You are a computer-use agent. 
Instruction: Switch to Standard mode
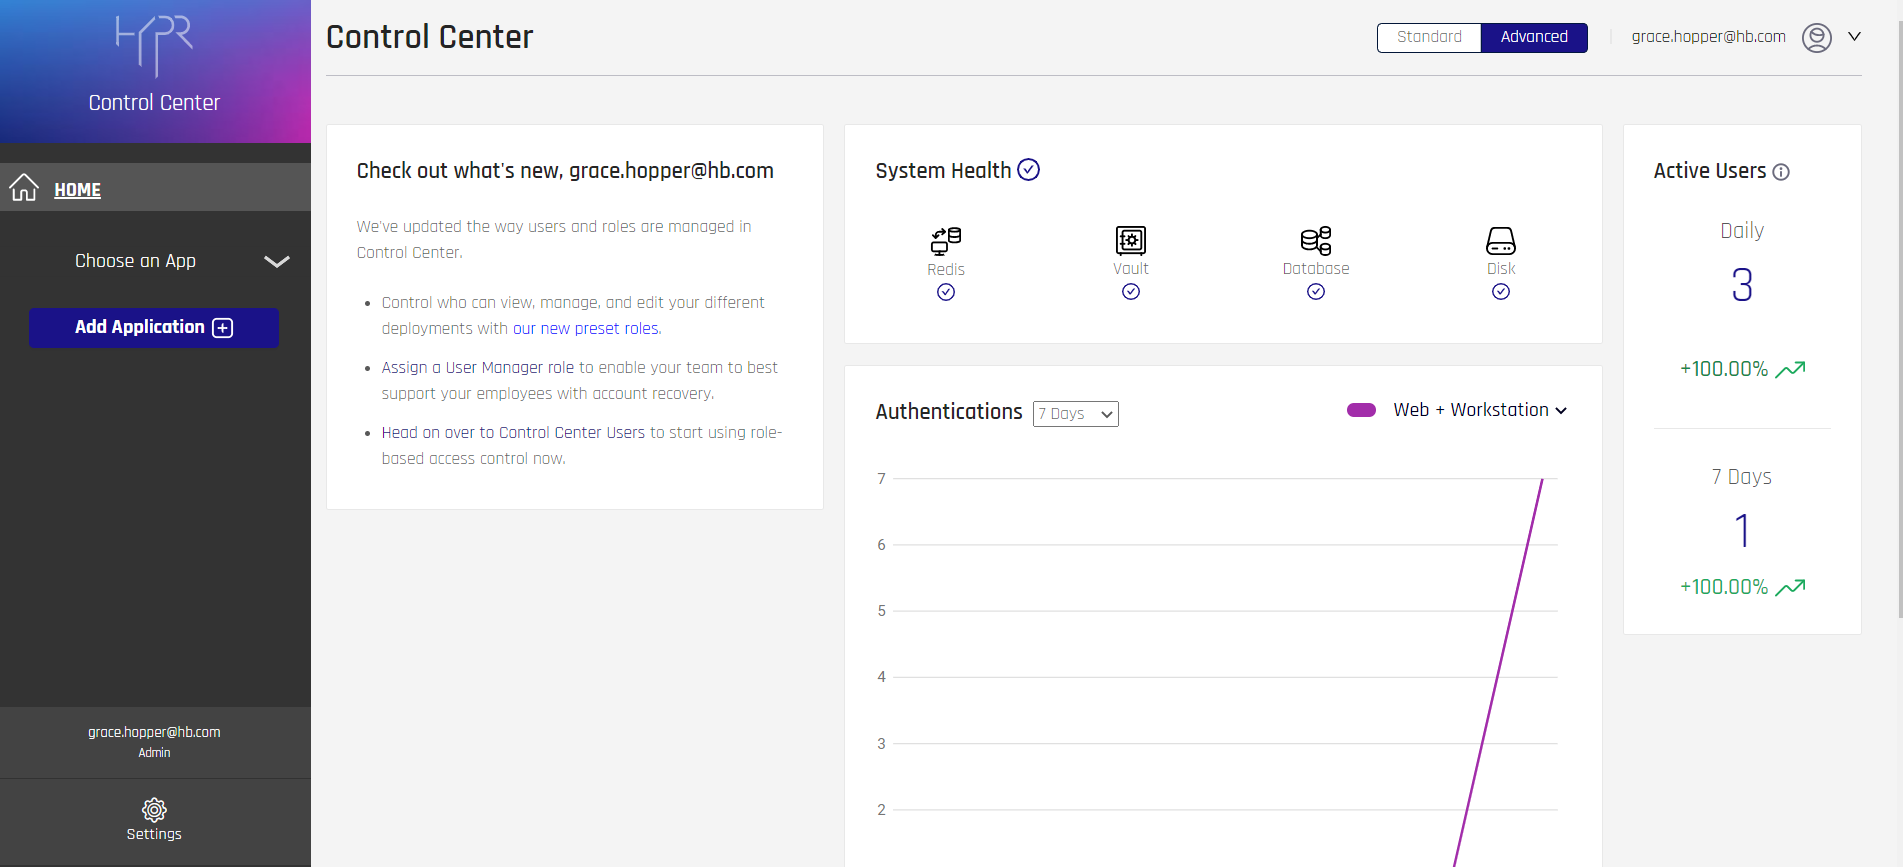[x=1429, y=37]
